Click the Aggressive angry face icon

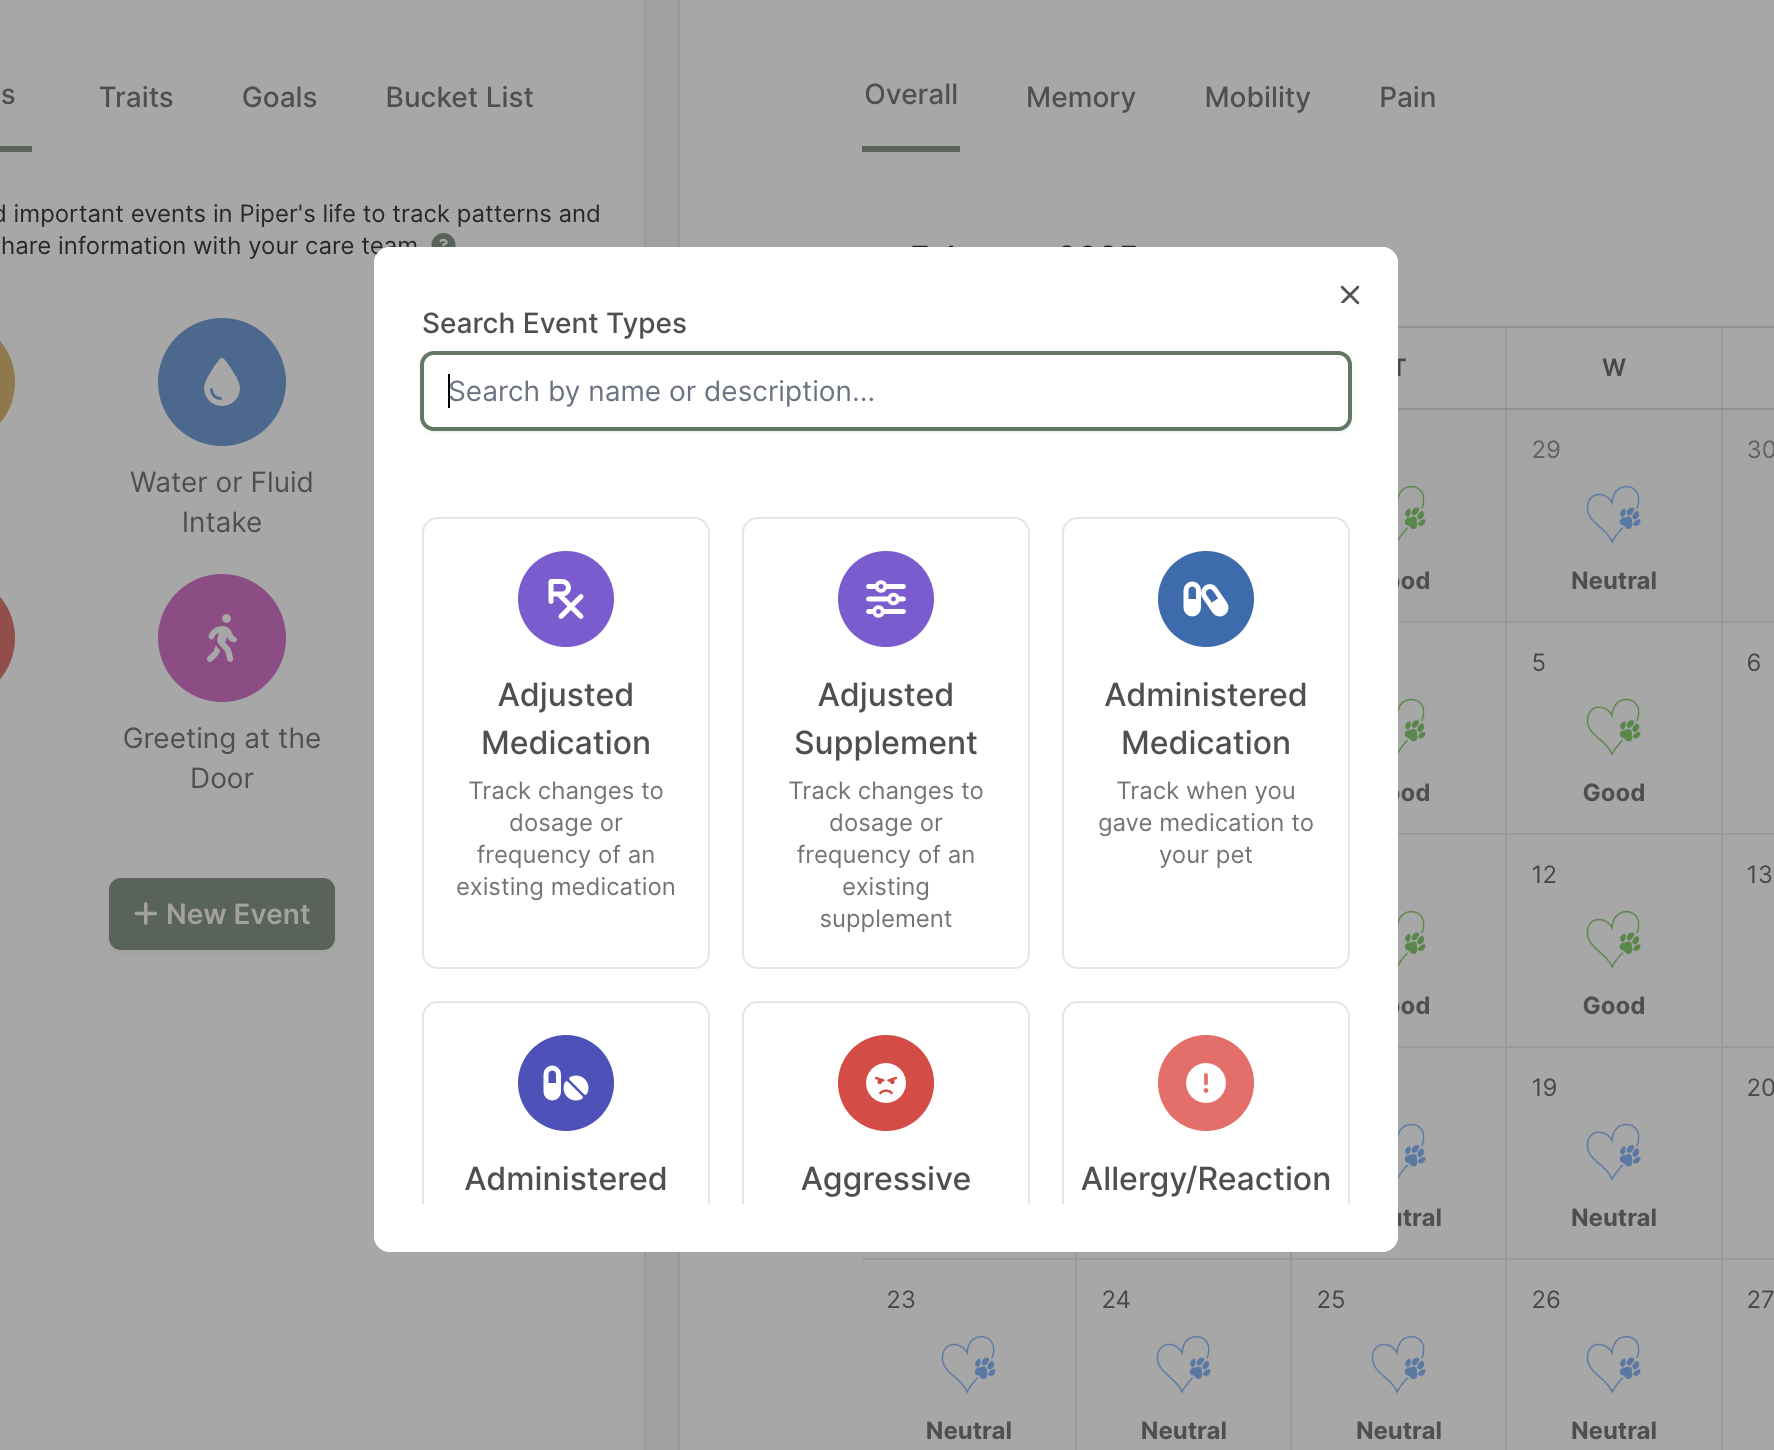[x=886, y=1083]
